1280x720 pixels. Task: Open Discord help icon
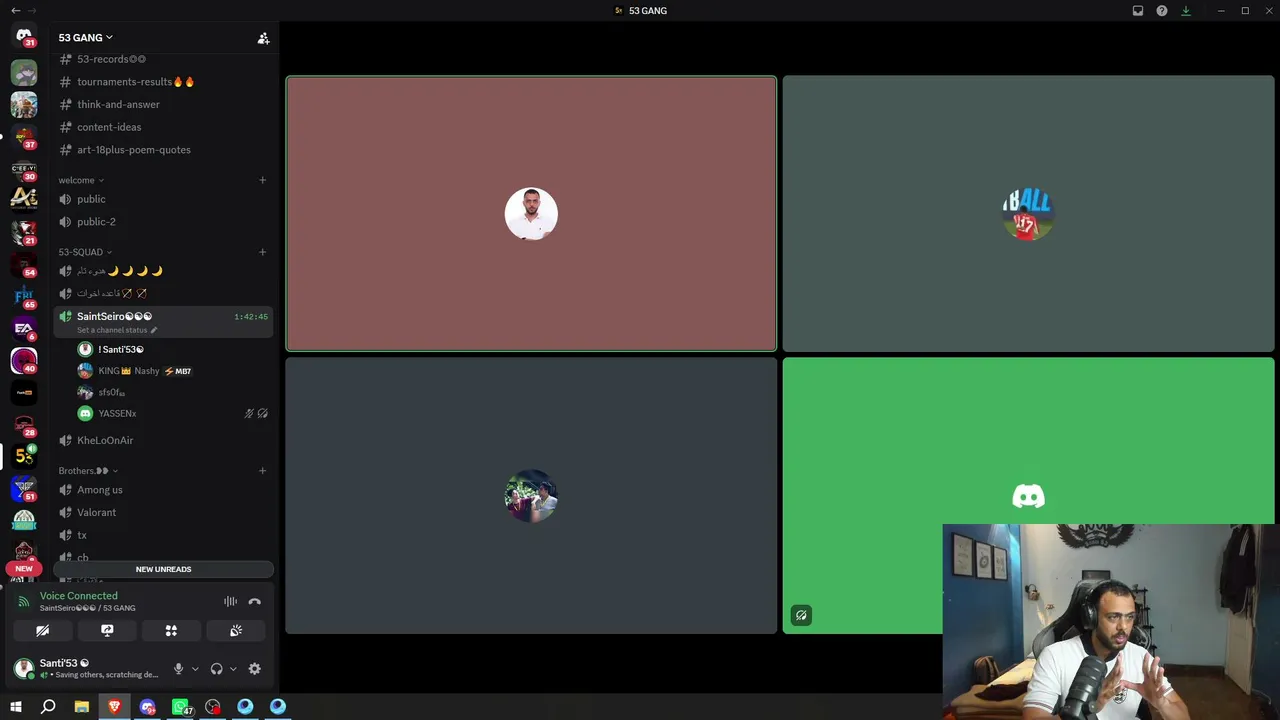pos(1162,11)
